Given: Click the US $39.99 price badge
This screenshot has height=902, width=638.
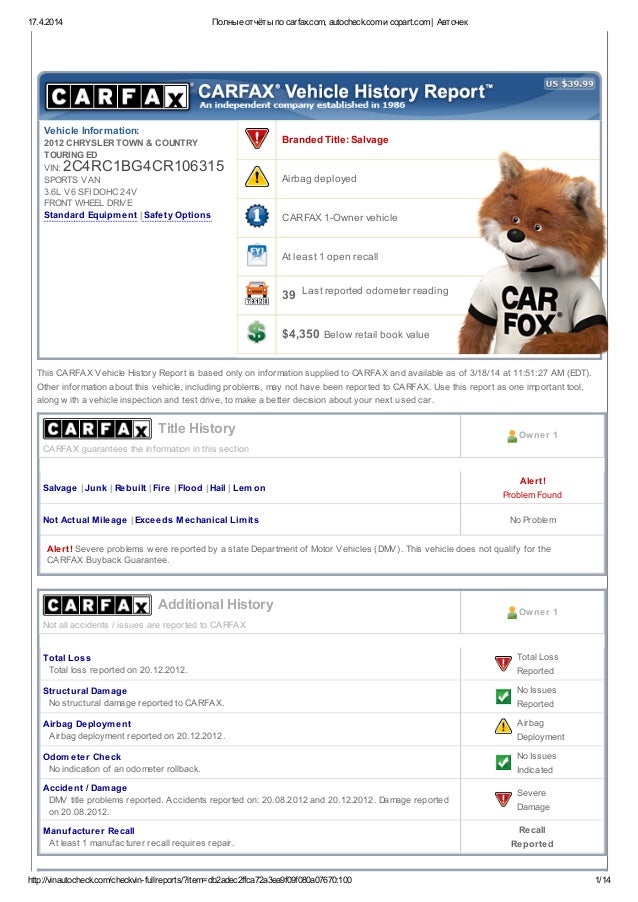Looking at the screenshot, I should (569, 84).
